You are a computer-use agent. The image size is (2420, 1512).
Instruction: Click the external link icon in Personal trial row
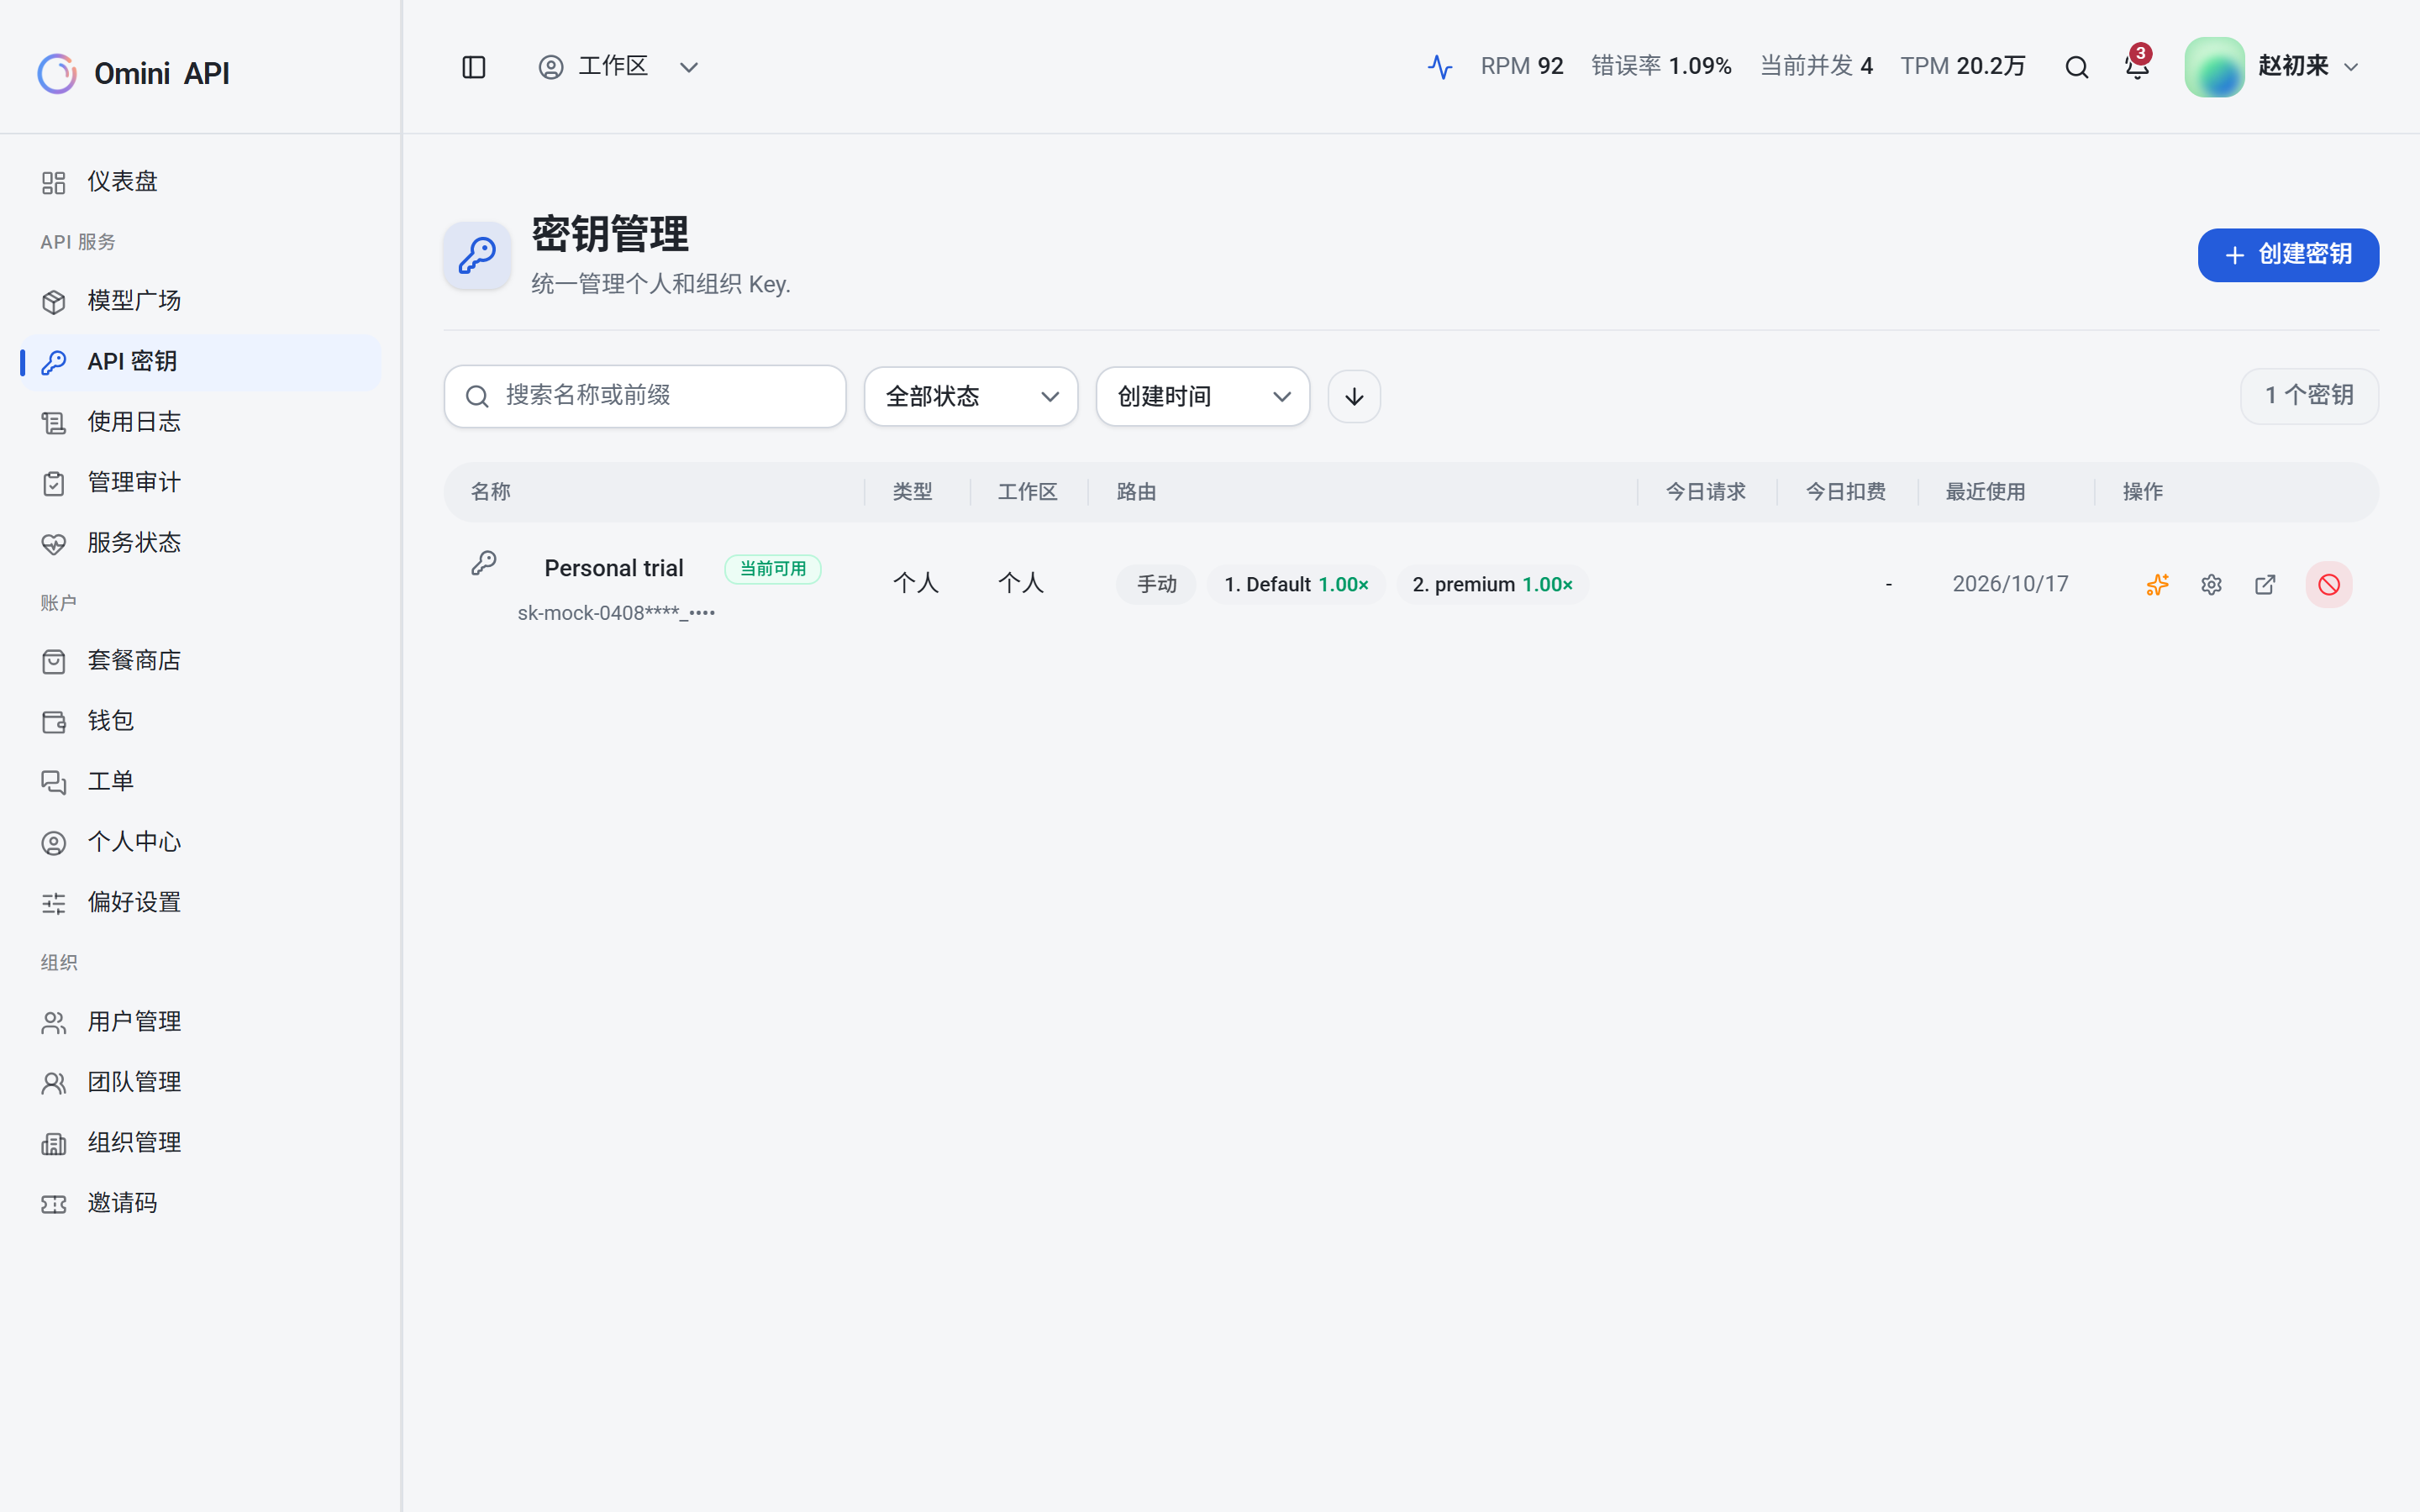(x=2265, y=585)
